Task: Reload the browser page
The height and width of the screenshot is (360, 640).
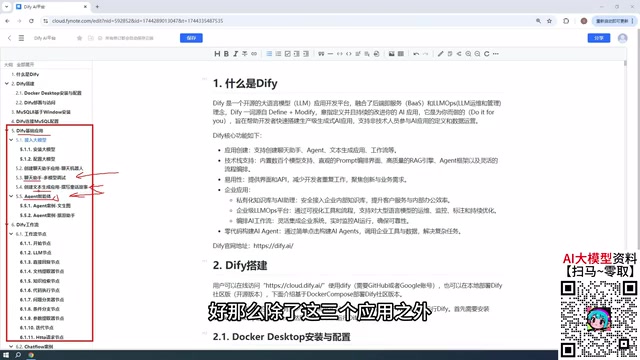Action: point(31,21)
